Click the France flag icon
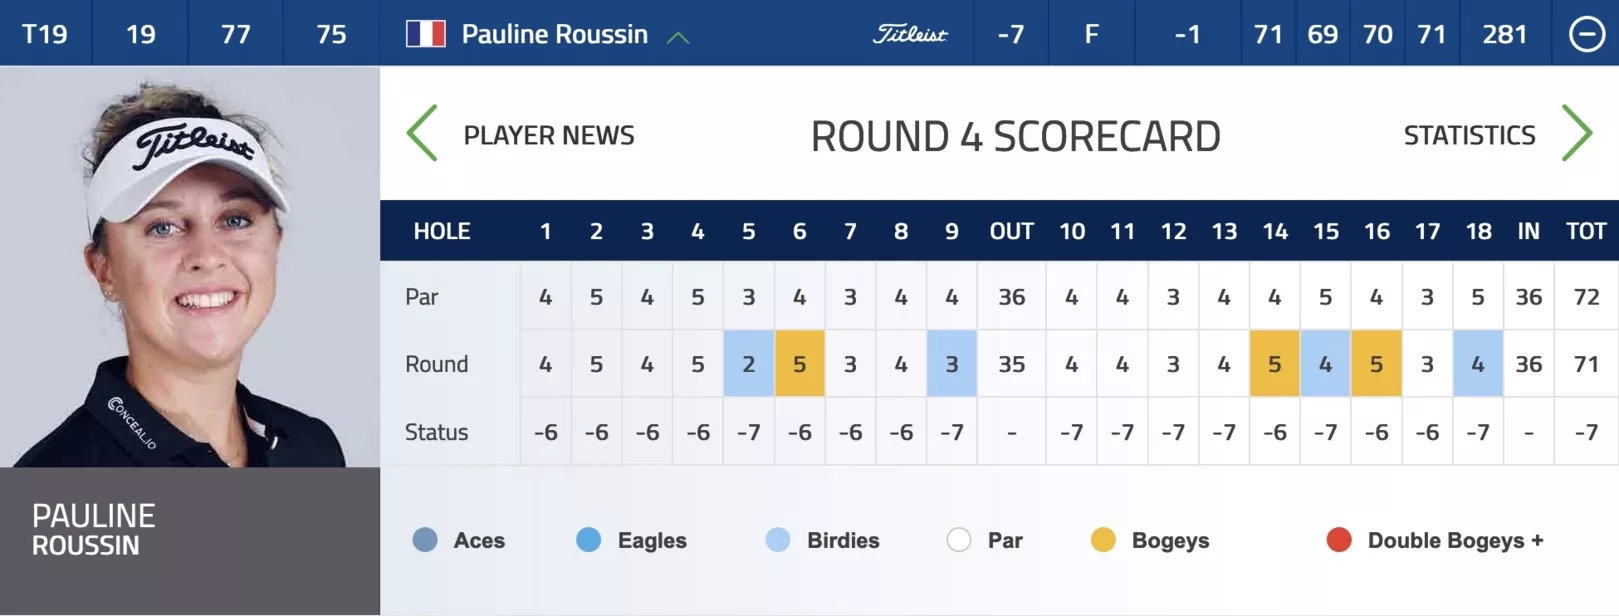The width and height of the screenshot is (1619, 616). coord(425,34)
